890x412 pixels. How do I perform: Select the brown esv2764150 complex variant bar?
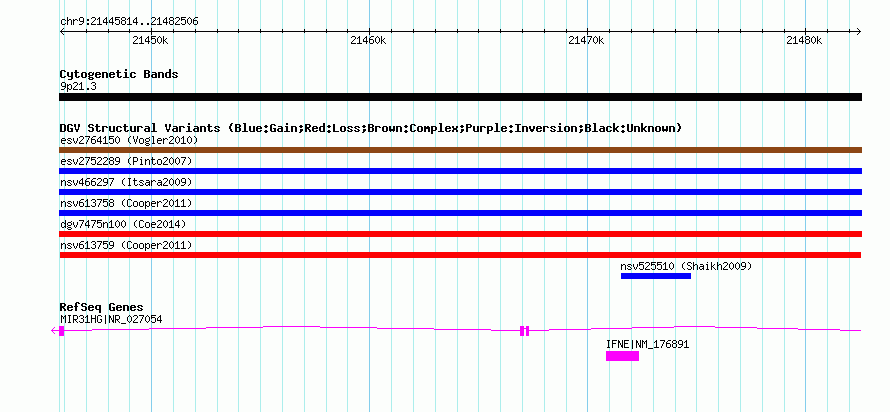click(x=461, y=150)
